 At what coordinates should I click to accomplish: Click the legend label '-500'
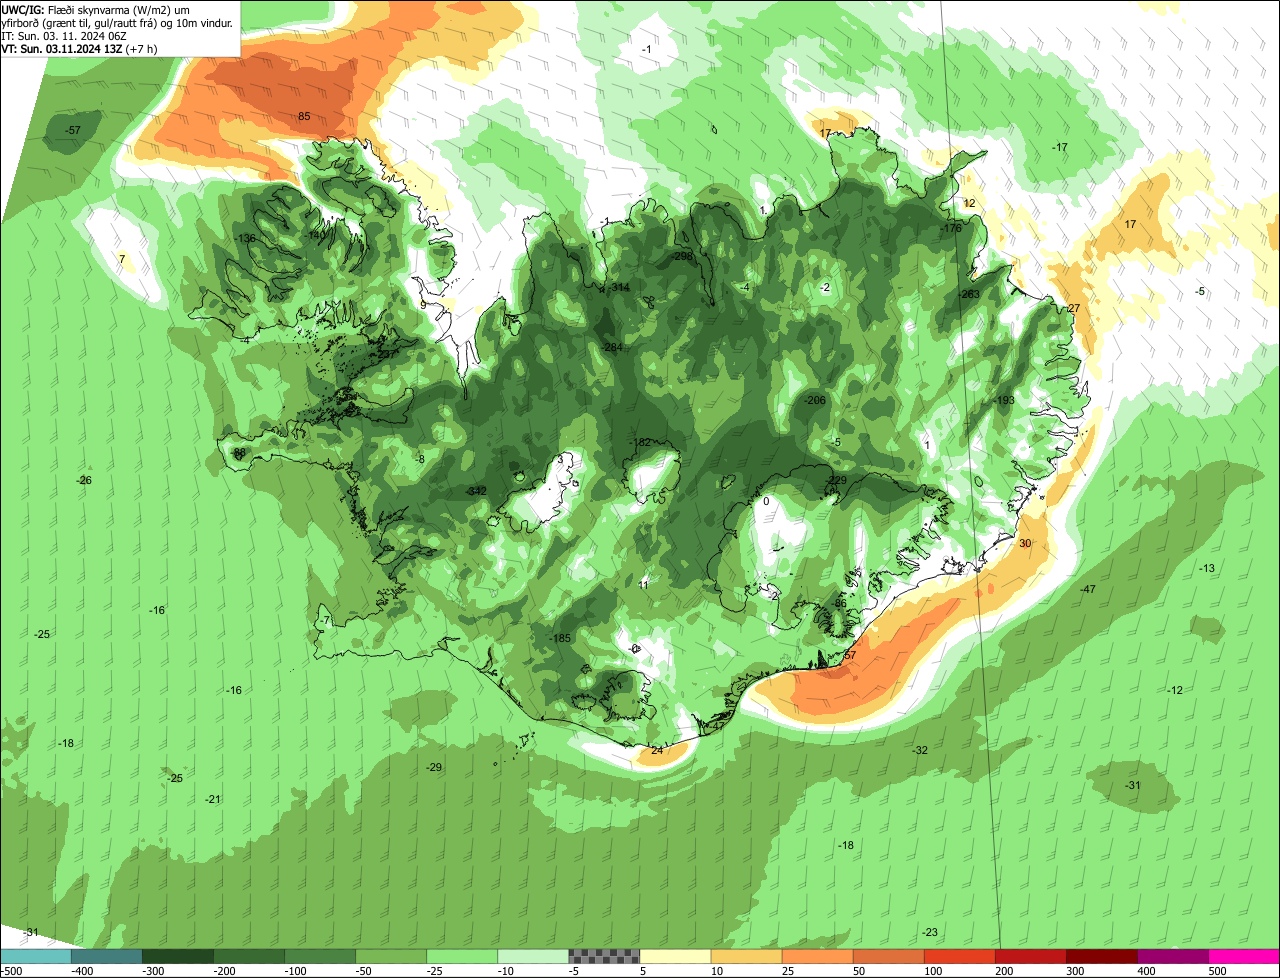pyautogui.click(x=10, y=971)
